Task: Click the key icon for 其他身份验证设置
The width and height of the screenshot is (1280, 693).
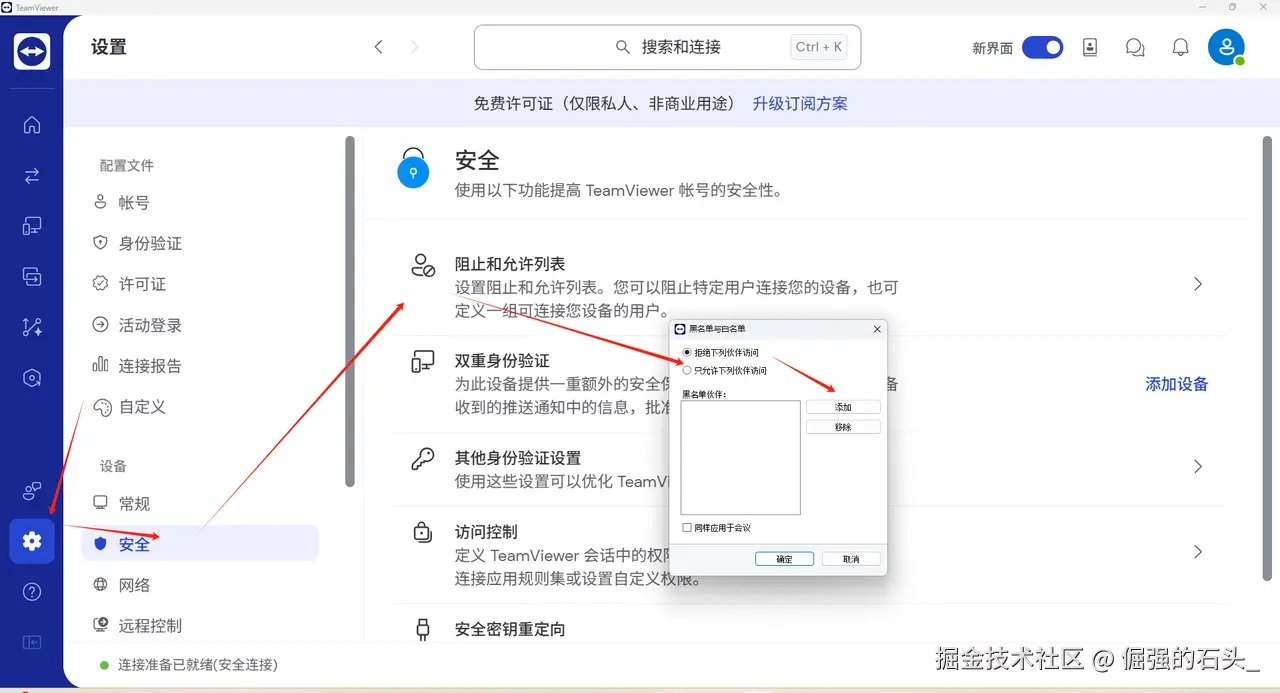Action: point(423,459)
